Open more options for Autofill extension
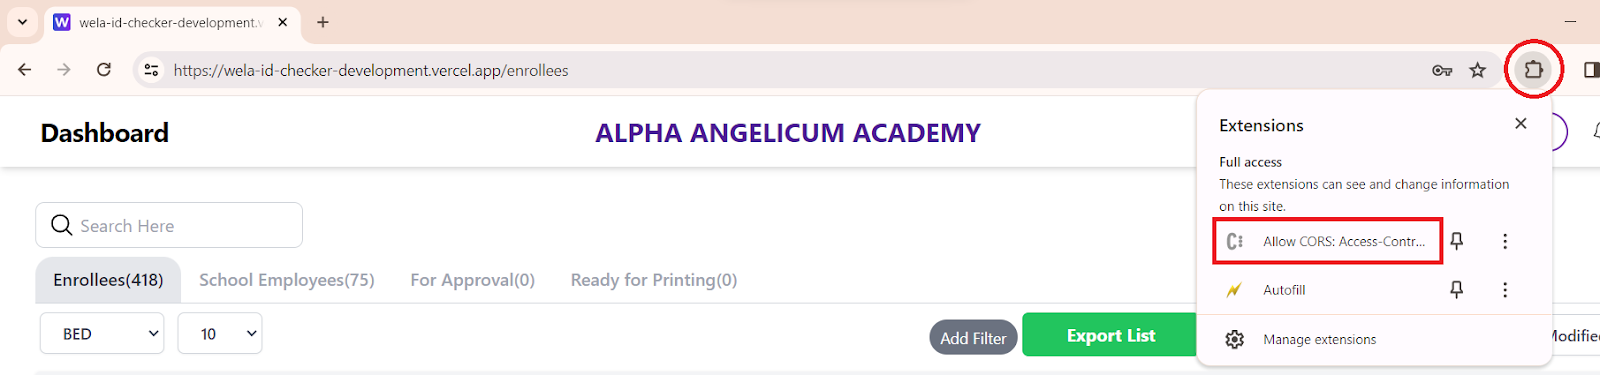Image resolution: width=1600 pixels, height=375 pixels. click(1505, 289)
